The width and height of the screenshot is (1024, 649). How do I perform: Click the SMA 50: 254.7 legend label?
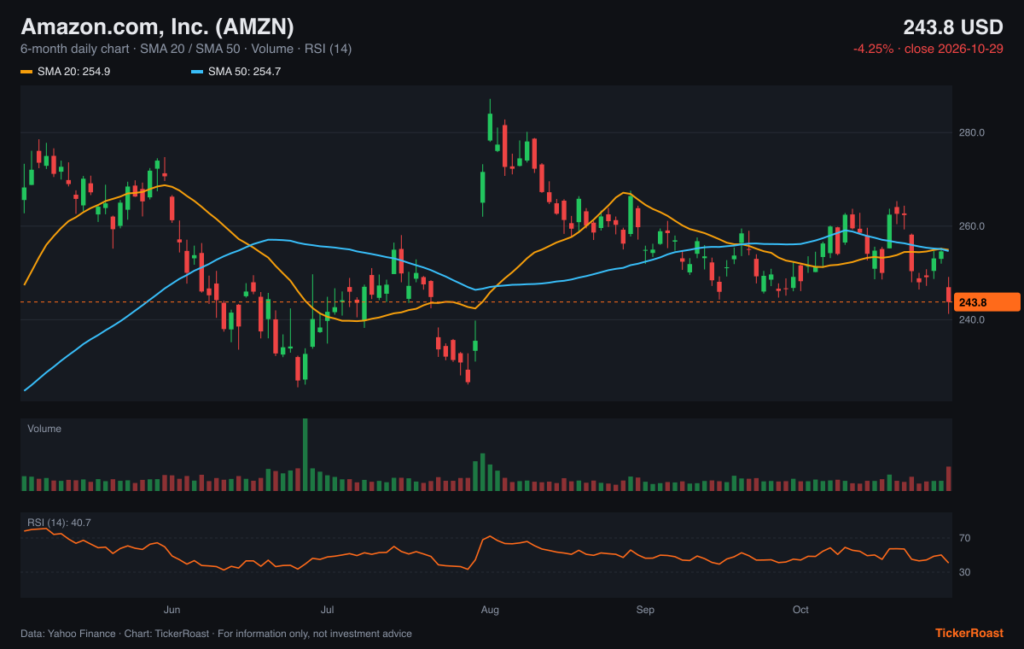pos(244,72)
